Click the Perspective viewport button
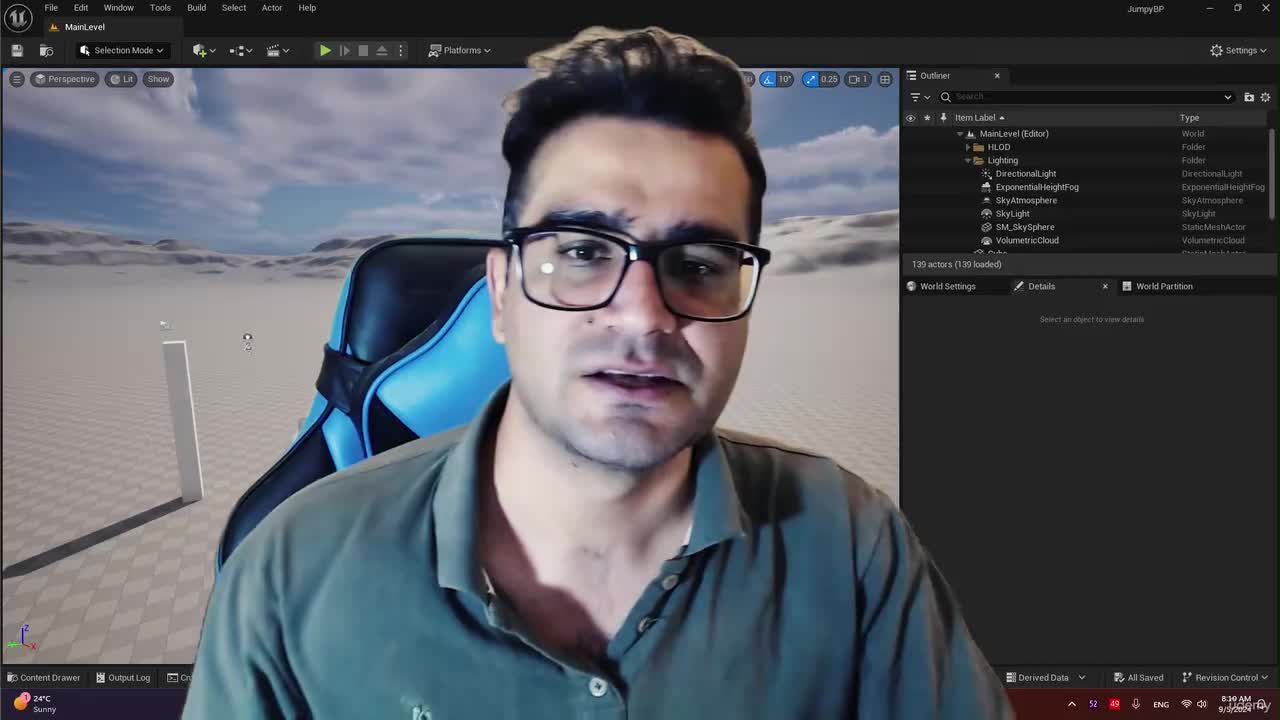This screenshot has height=720, width=1280. coord(64,79)
